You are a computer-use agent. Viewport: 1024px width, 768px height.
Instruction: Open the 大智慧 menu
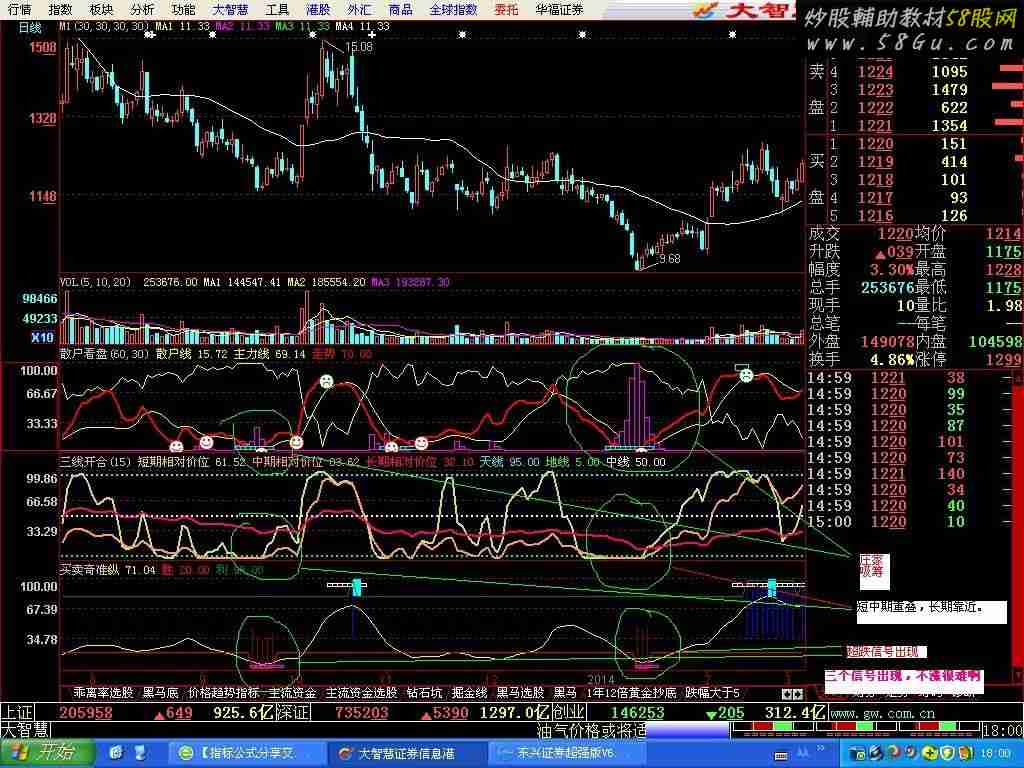point(231,9)
